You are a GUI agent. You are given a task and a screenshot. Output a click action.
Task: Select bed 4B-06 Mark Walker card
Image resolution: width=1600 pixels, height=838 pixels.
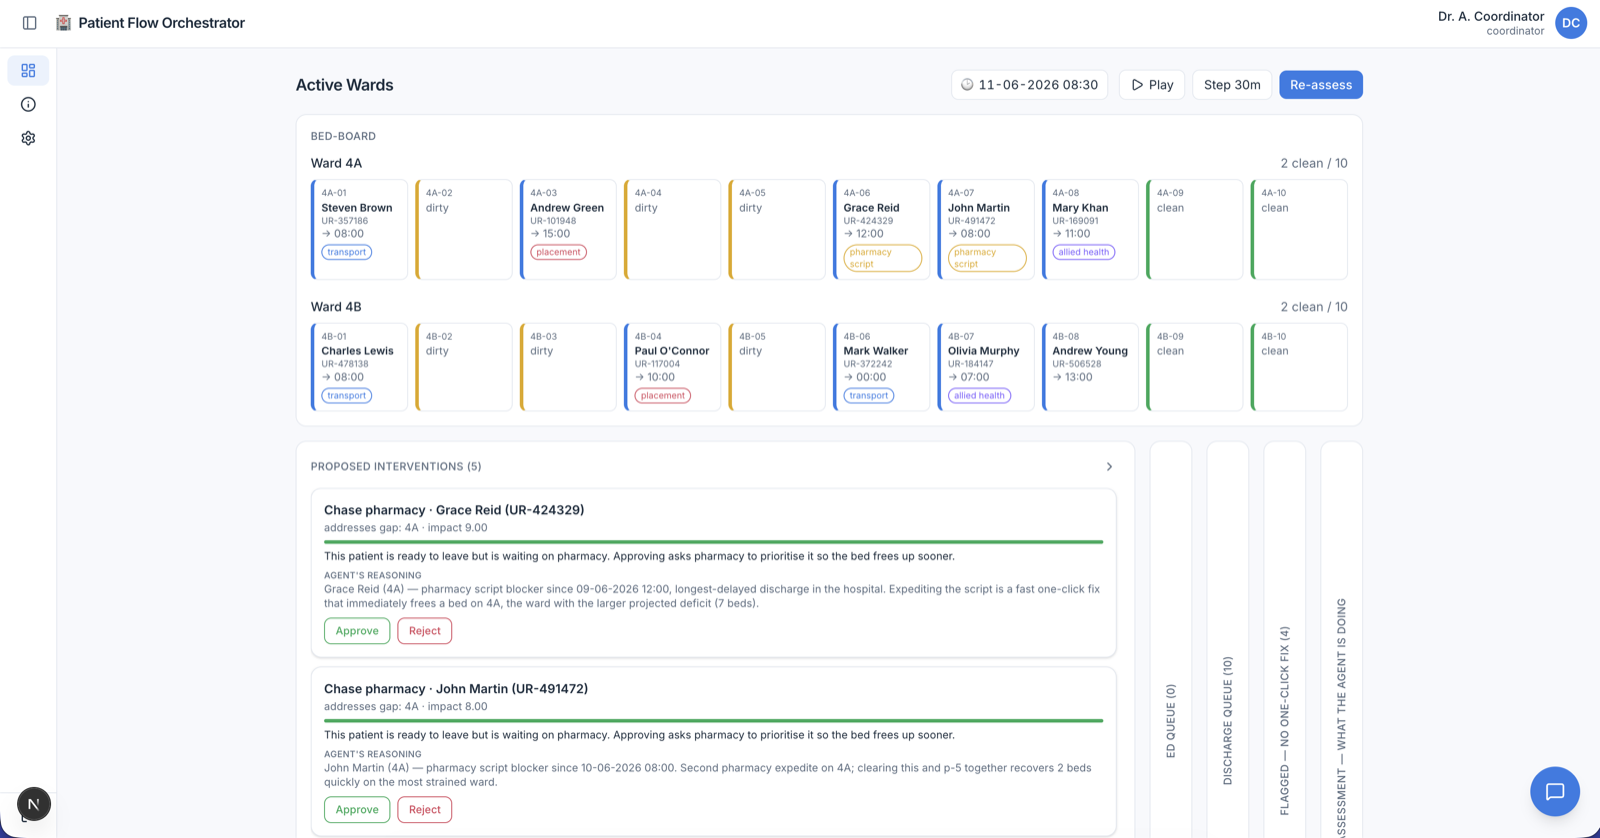pyautogui.click(x=881, y=367)
